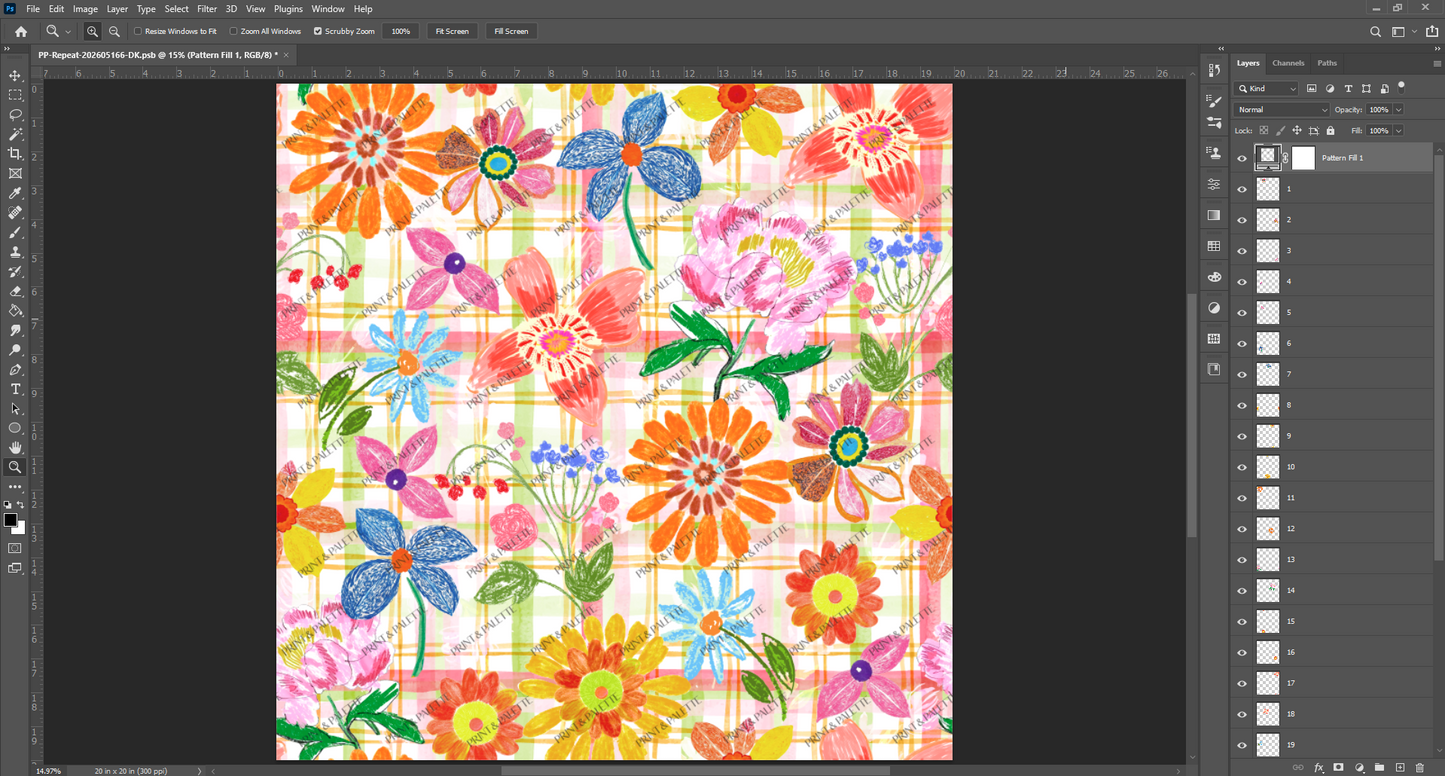Select the Eraser tool

[x=15, y=291]
